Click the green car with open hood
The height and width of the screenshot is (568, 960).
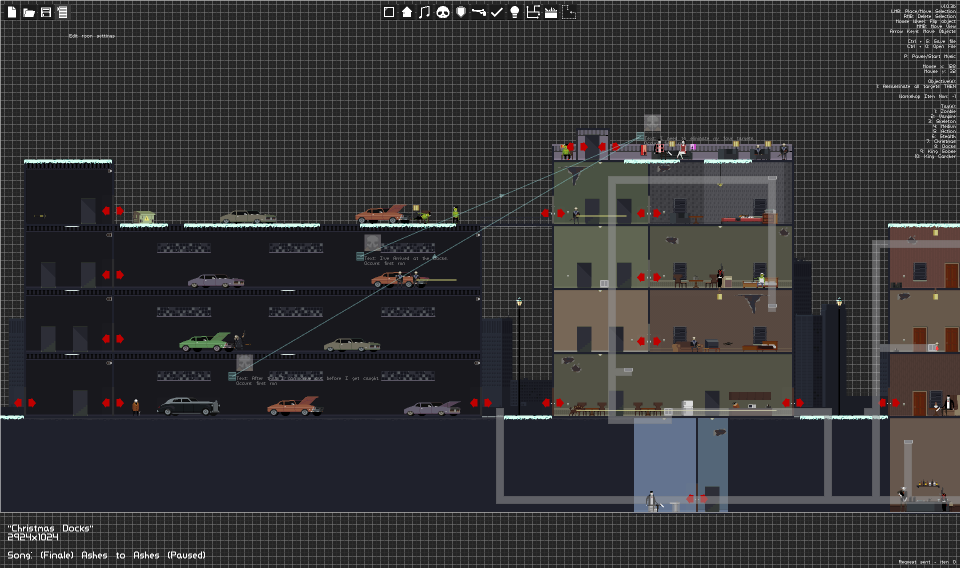pos(205,342)
